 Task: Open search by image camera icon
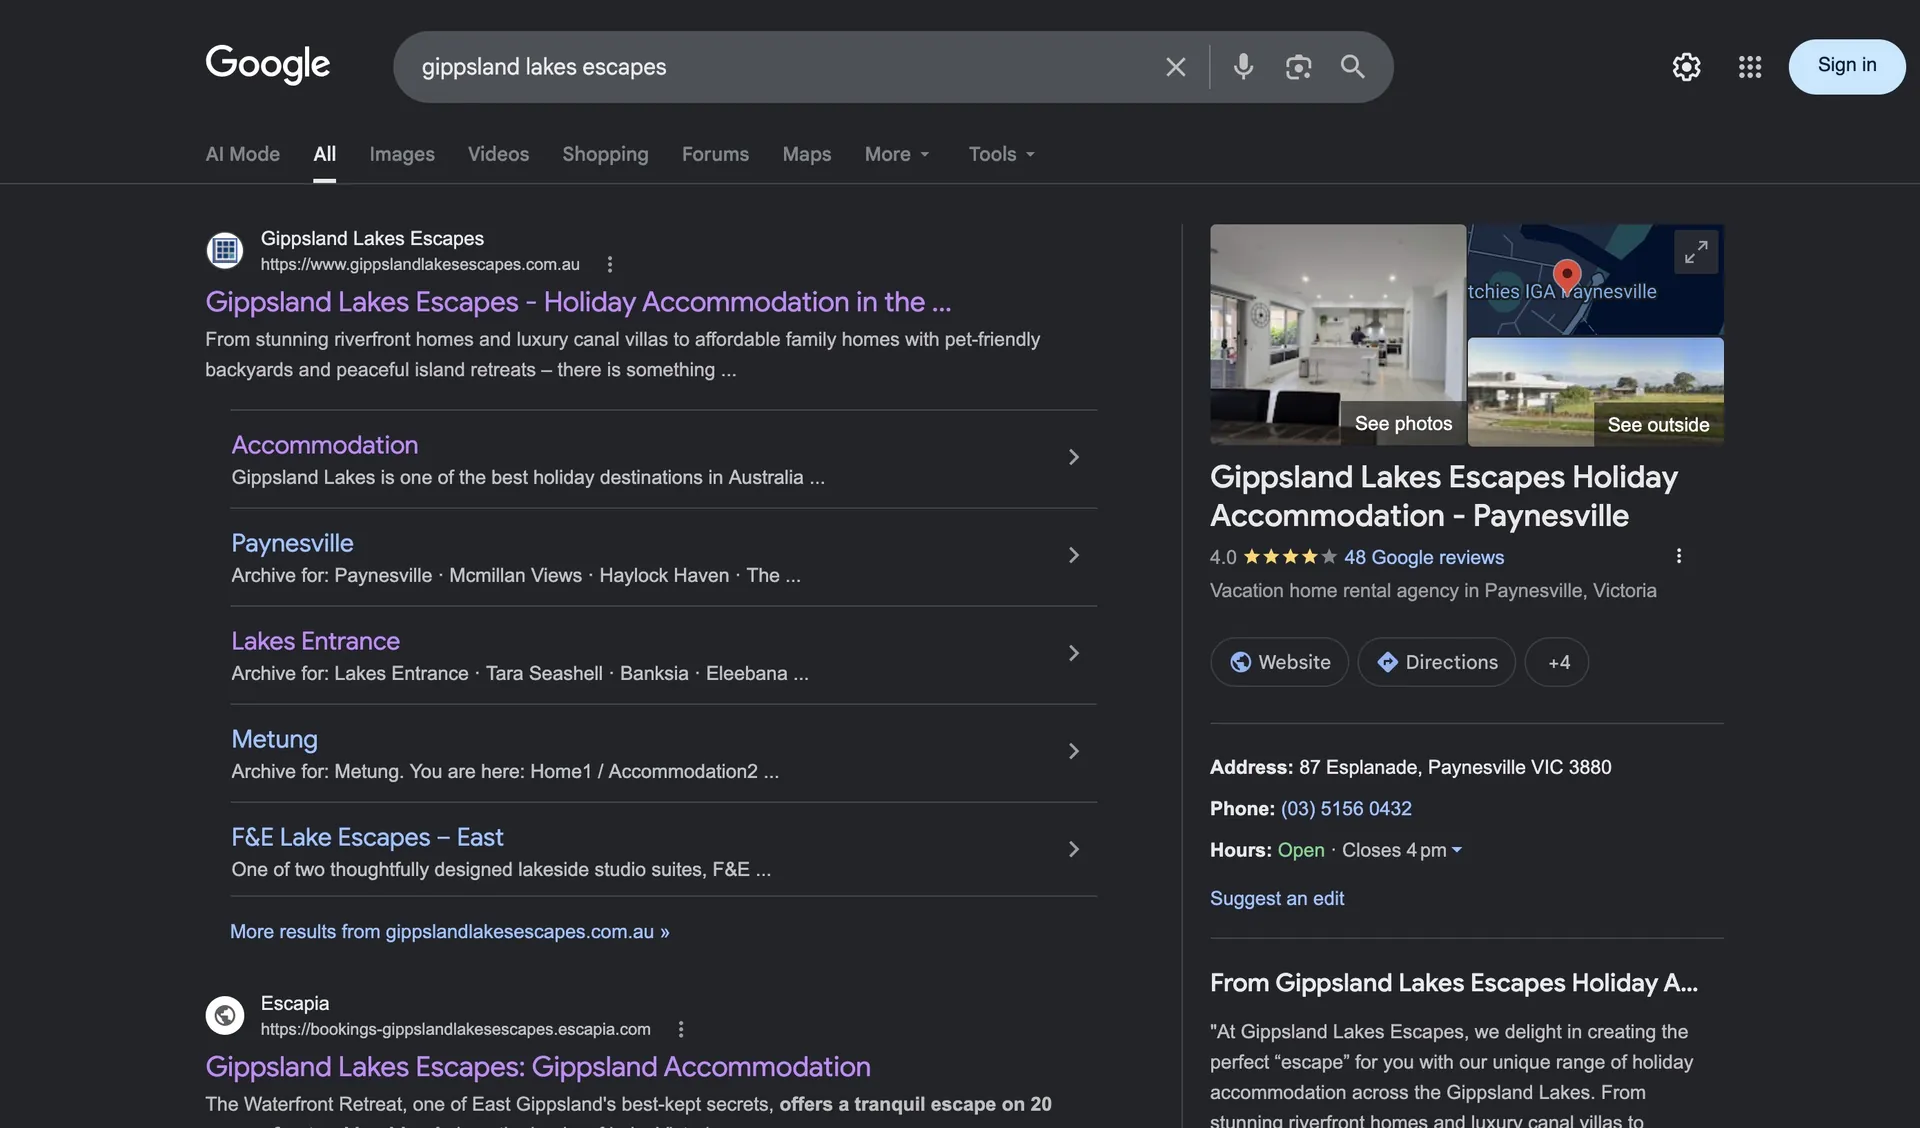1298,67
